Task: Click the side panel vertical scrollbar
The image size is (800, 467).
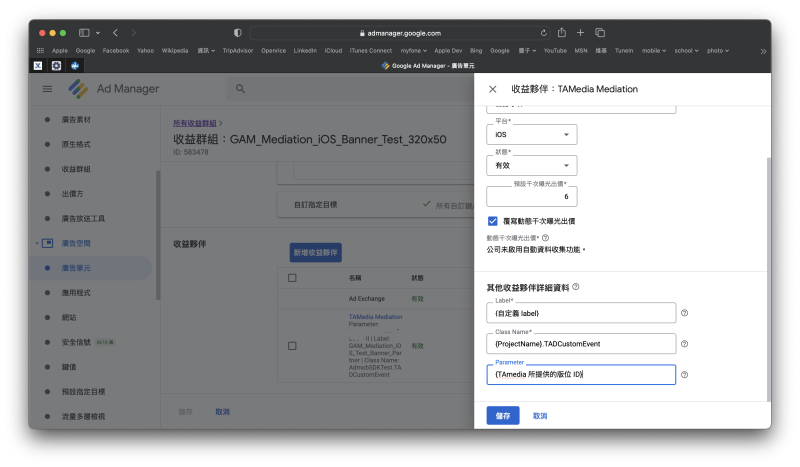Action: click(x=768, y=278)
